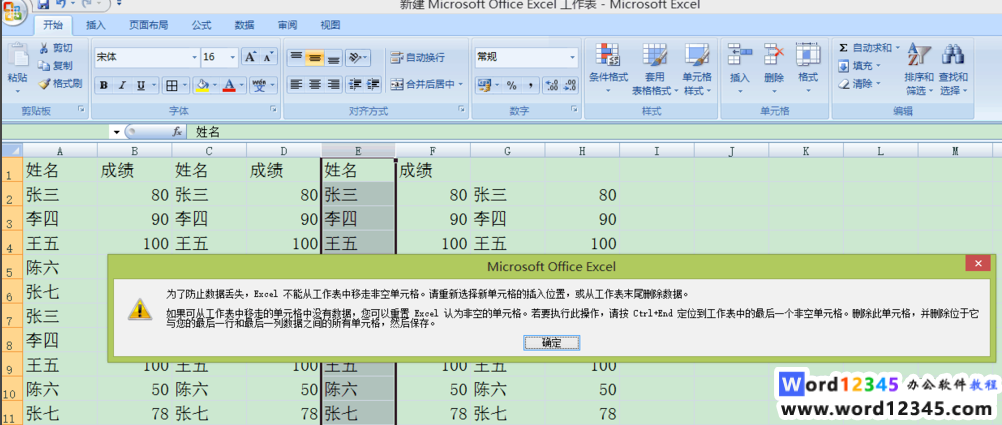The height and width of the screenshot is (425, 1002).
Task: Click the text orientation icon
Action: click(x=354, y=57)
